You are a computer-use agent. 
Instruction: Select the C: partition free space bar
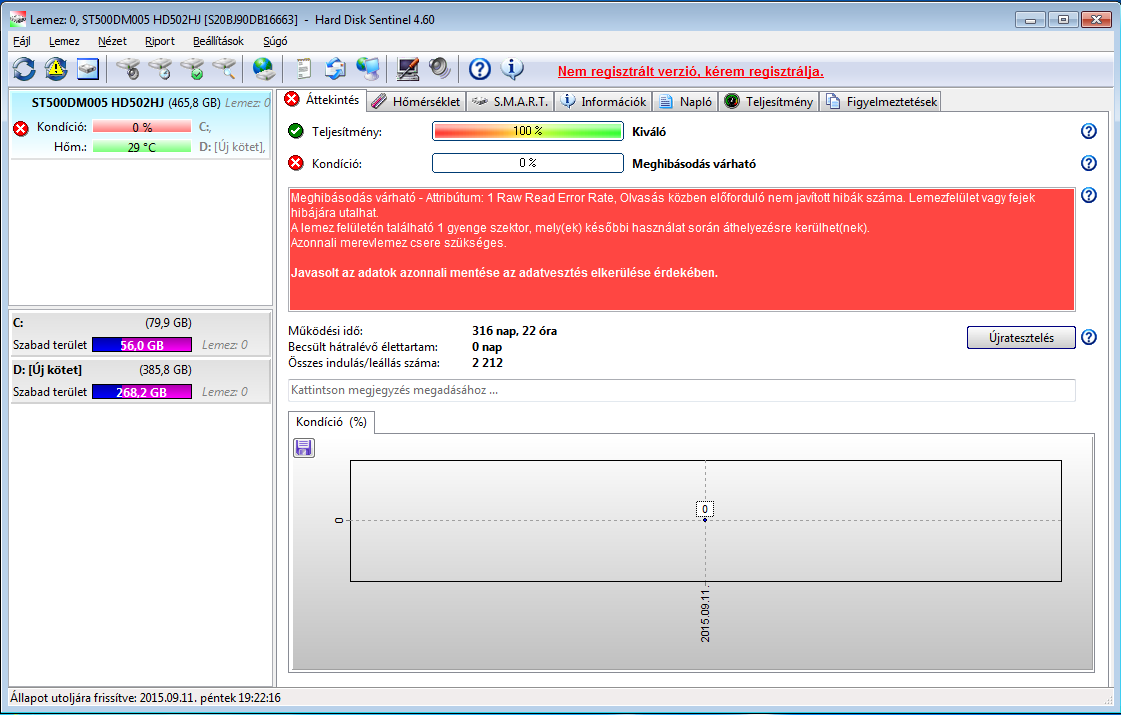coord(142,345)
